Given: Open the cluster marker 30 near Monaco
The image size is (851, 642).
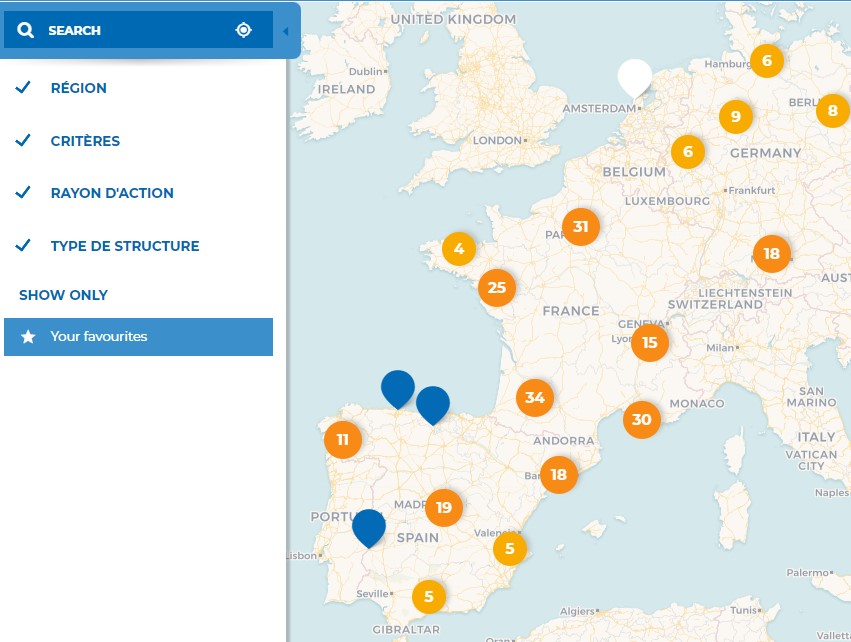Looking at the screenshot, I should coord(642,419).
